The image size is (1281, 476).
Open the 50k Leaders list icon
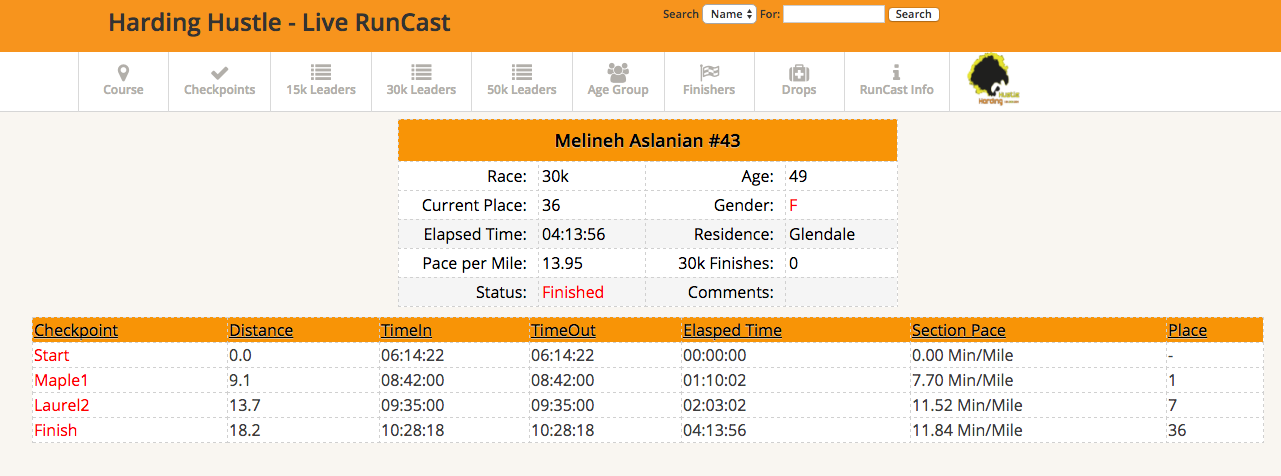[x=521, y=73]
